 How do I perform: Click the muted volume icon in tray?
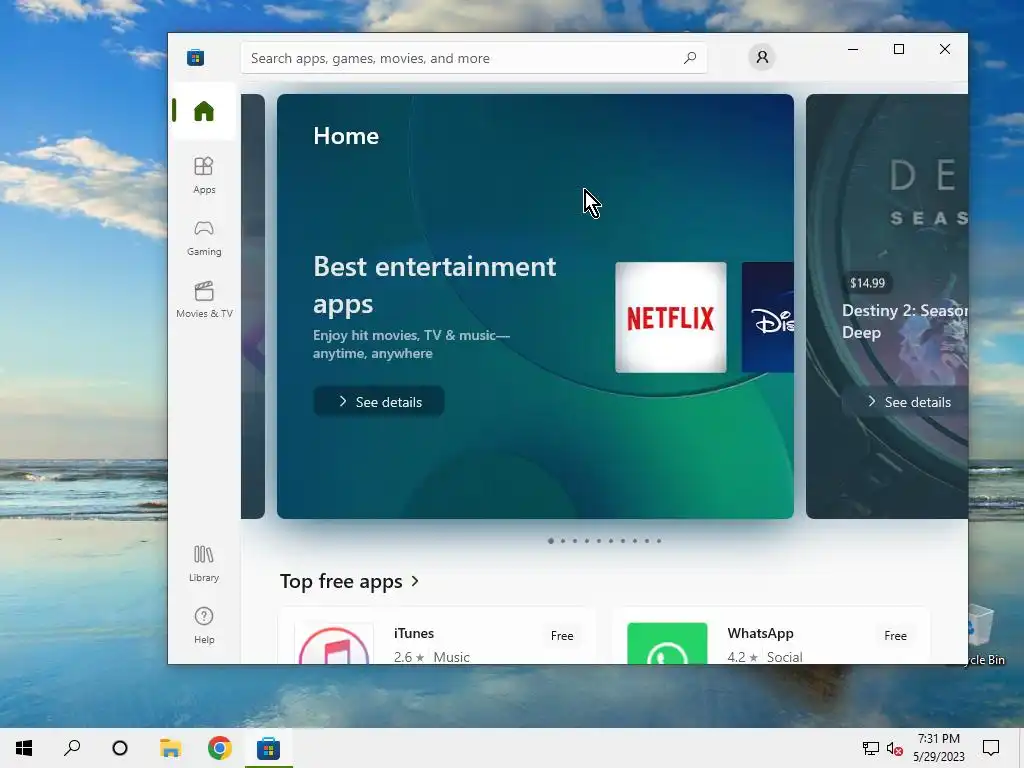(x=895, y=748)
